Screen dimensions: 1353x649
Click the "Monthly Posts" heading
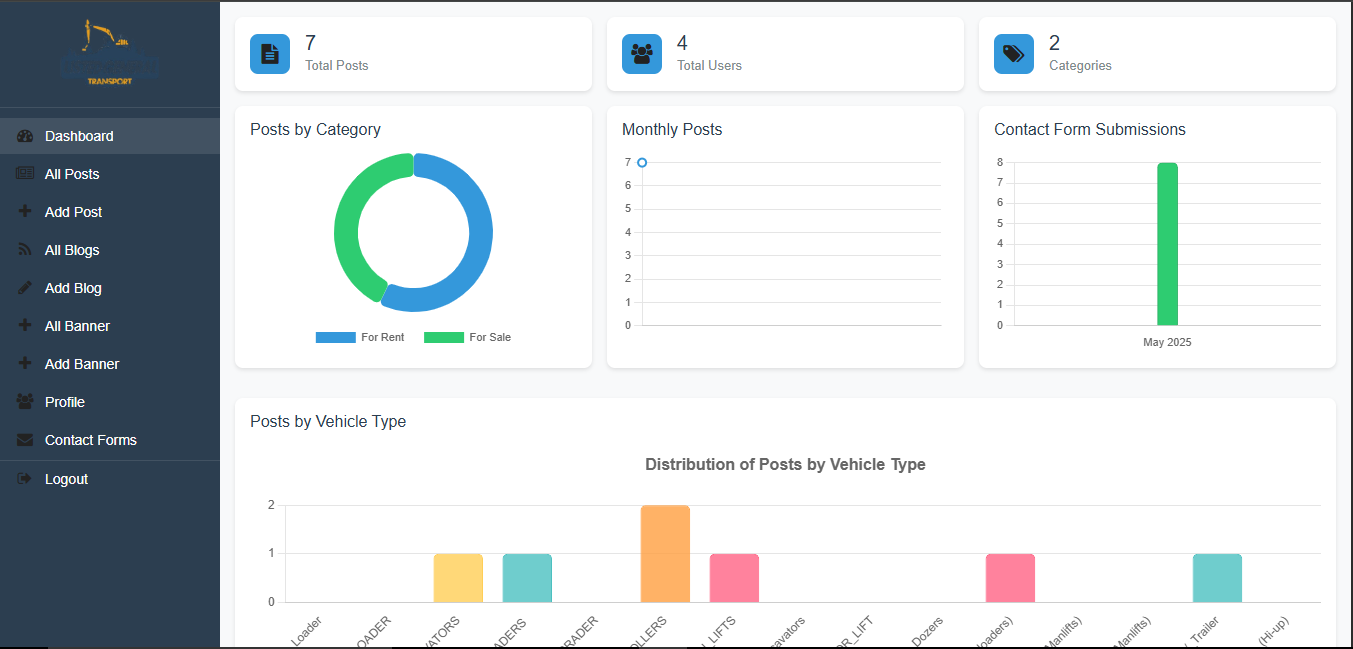tap(672, 130)
